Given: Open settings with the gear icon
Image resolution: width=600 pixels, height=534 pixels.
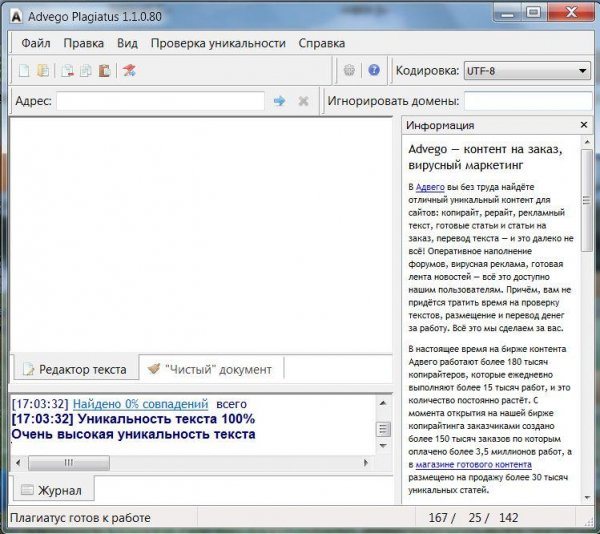Looking at the screenshot, I should (x=349, y=70).
